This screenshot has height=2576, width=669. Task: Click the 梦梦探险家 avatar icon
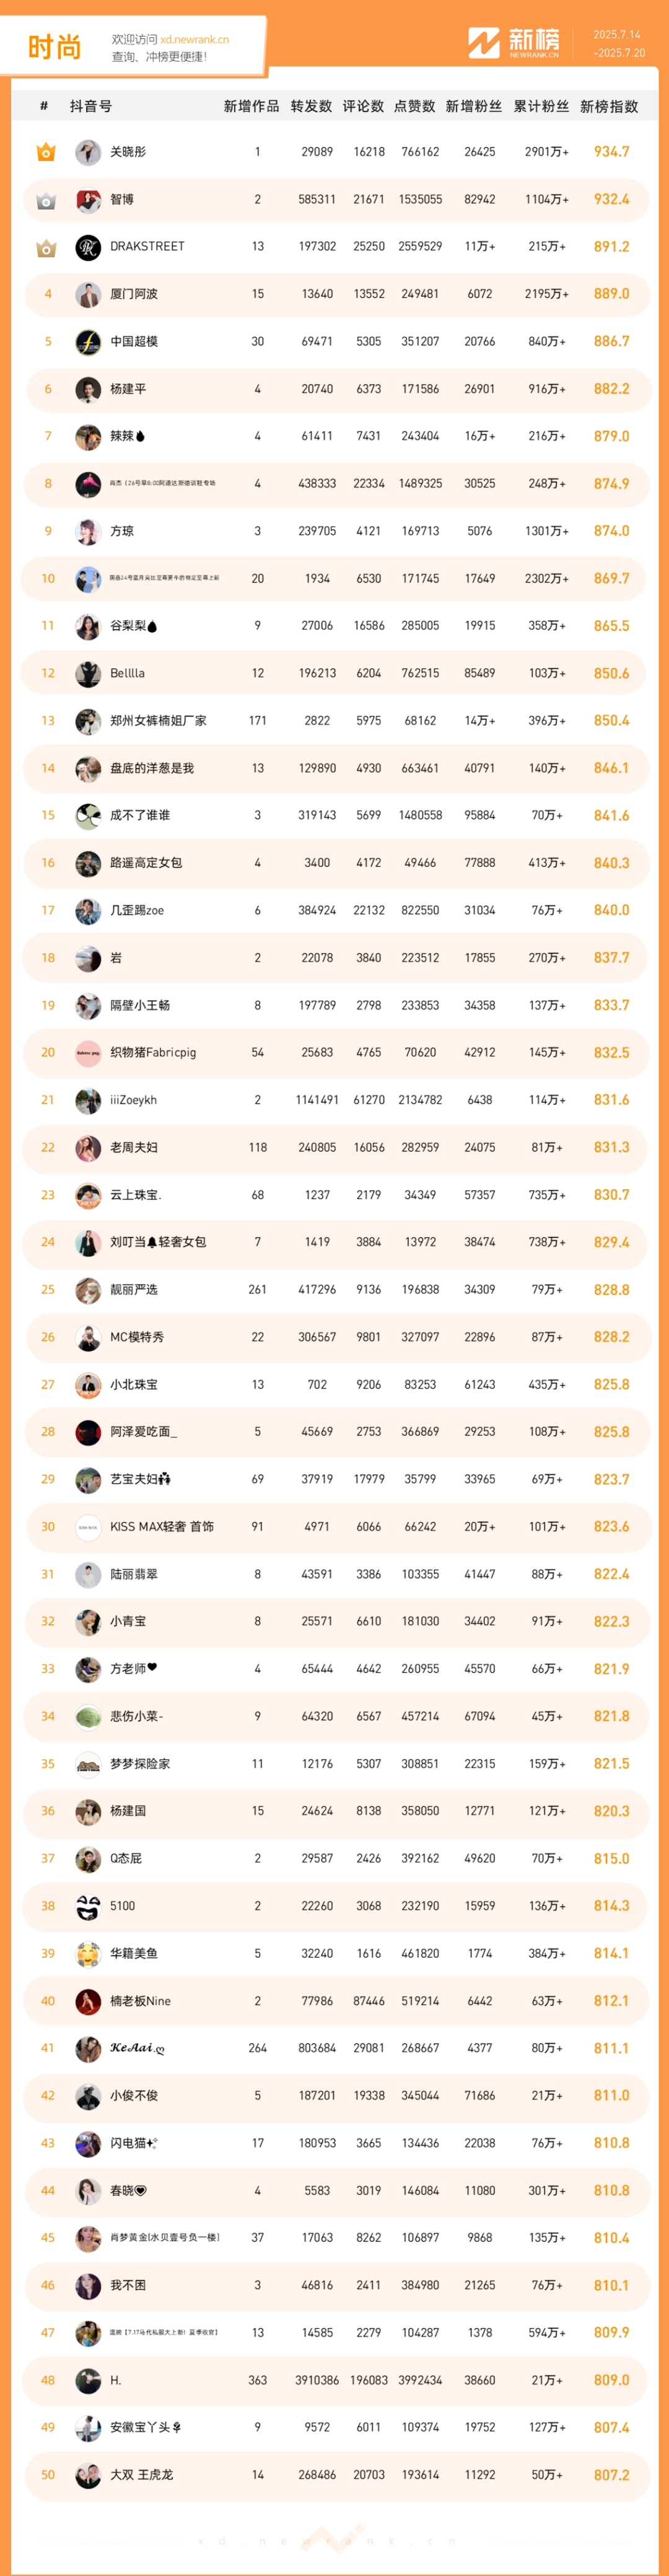click(x=88, y=1764)
